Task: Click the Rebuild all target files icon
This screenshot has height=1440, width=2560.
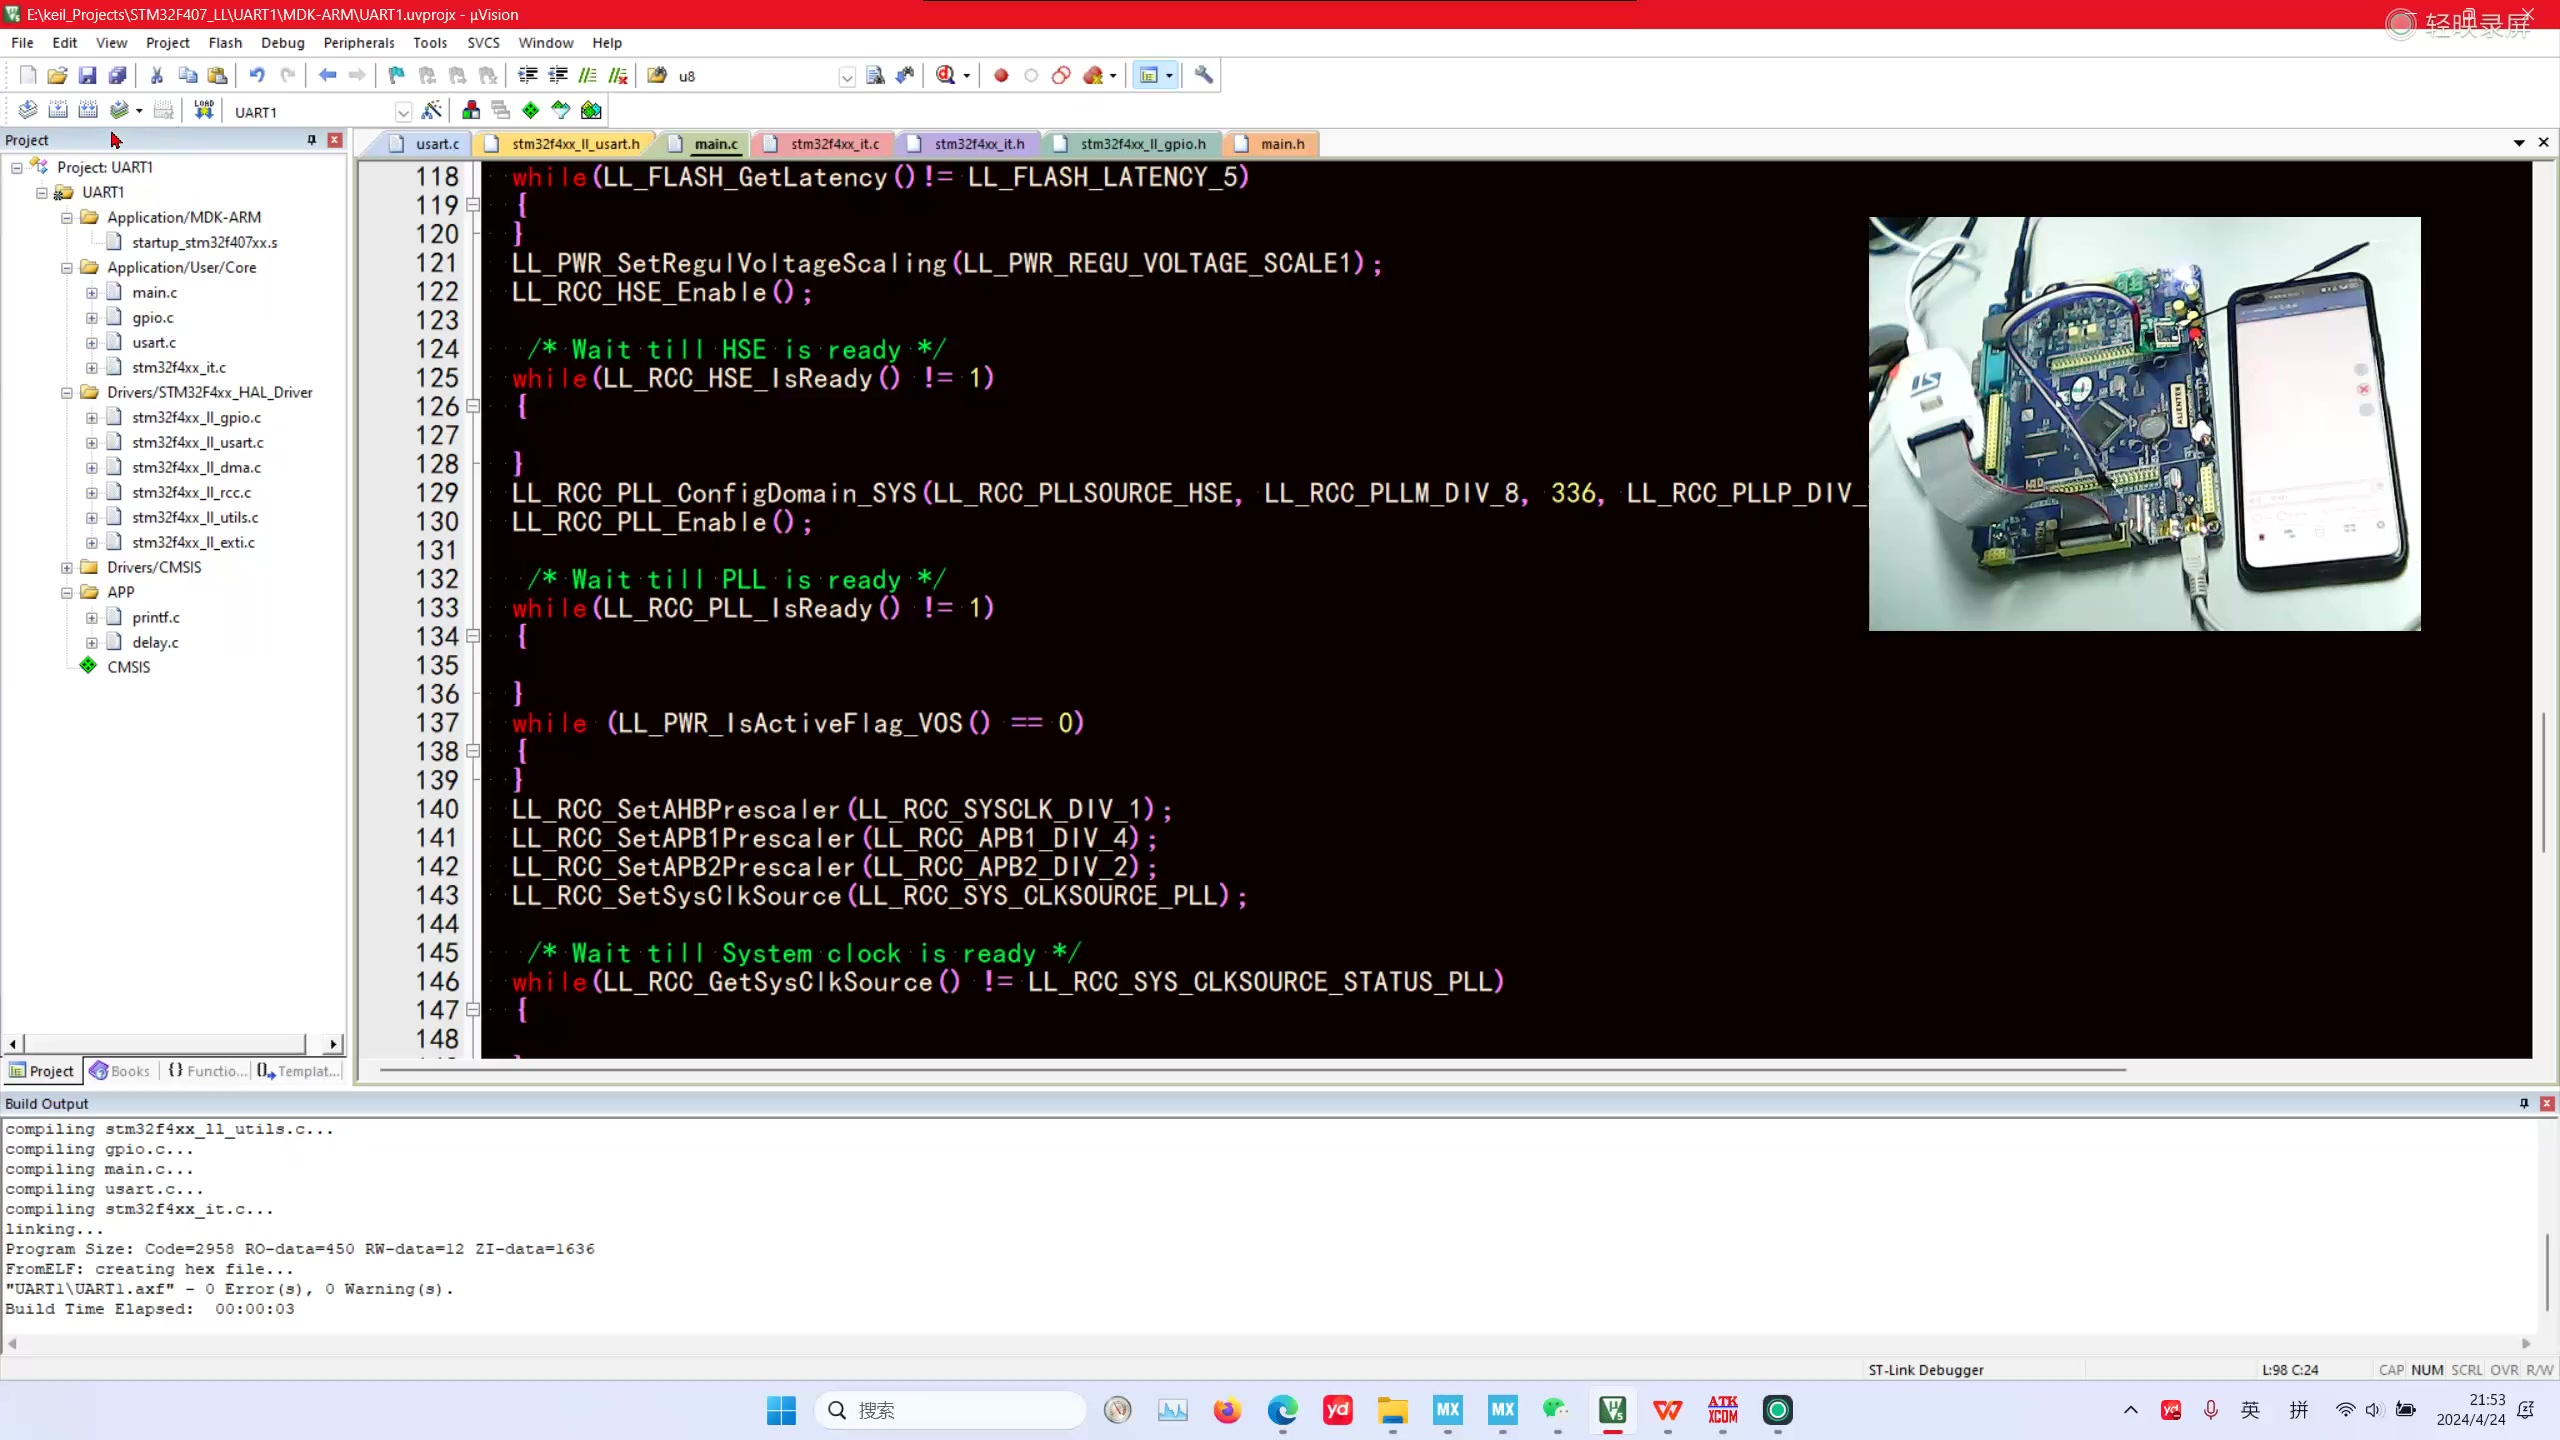Action: click(88, 110)
